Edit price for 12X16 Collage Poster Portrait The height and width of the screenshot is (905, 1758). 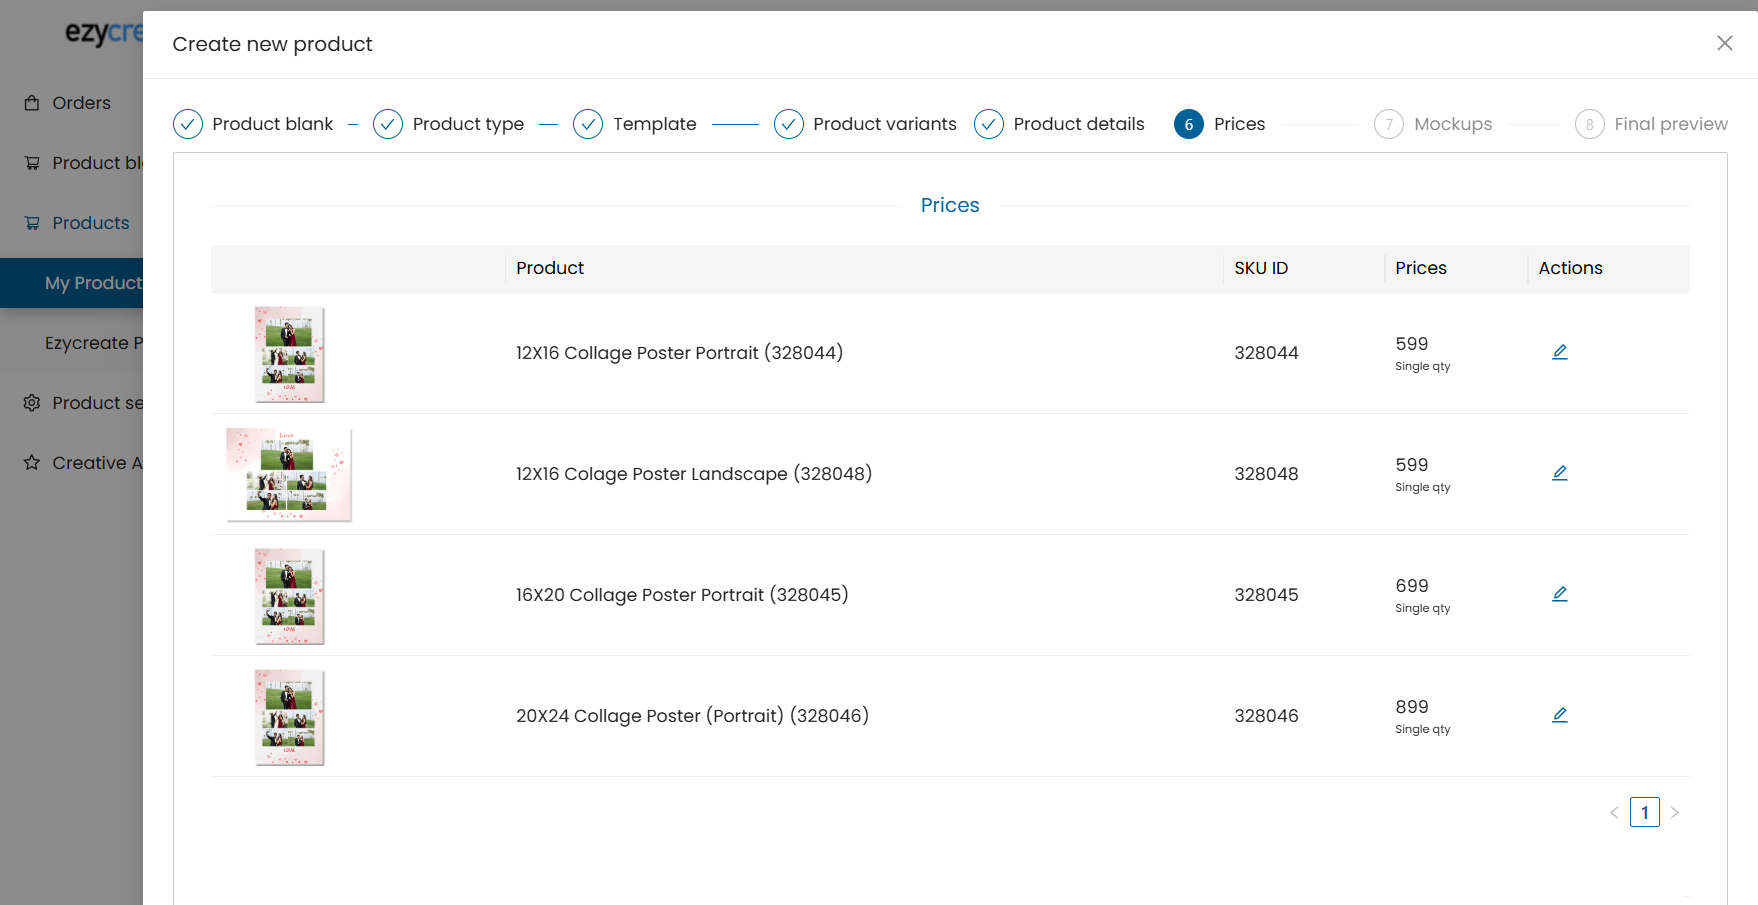(x=1559, y=352)
